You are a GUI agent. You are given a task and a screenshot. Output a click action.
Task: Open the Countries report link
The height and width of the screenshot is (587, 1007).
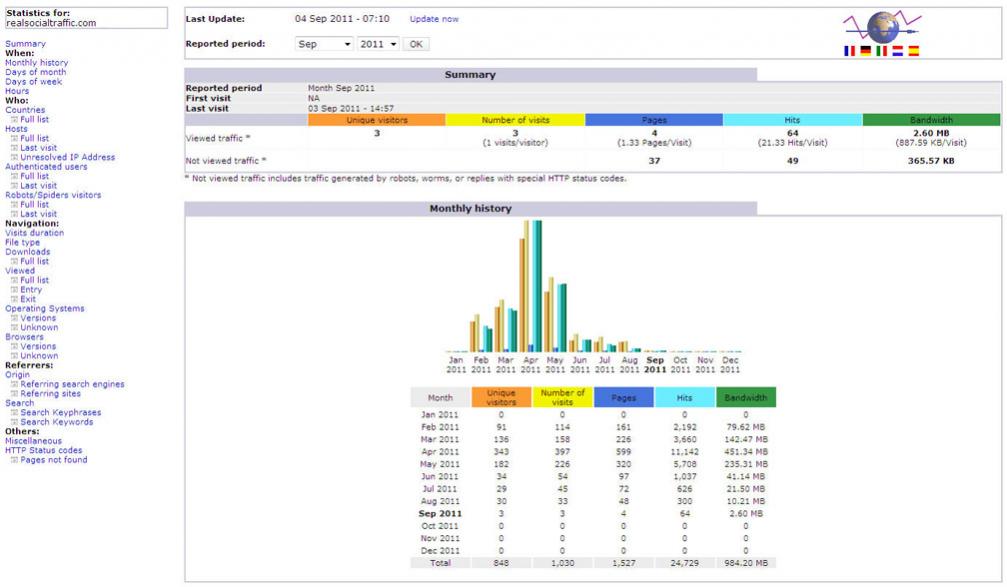25,110
